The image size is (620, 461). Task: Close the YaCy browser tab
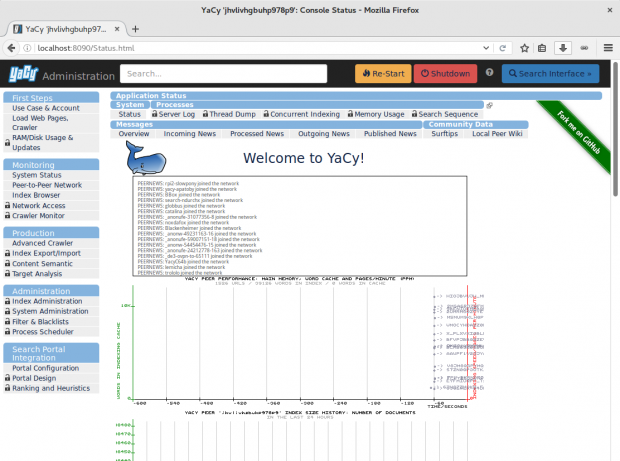point(117,29)
